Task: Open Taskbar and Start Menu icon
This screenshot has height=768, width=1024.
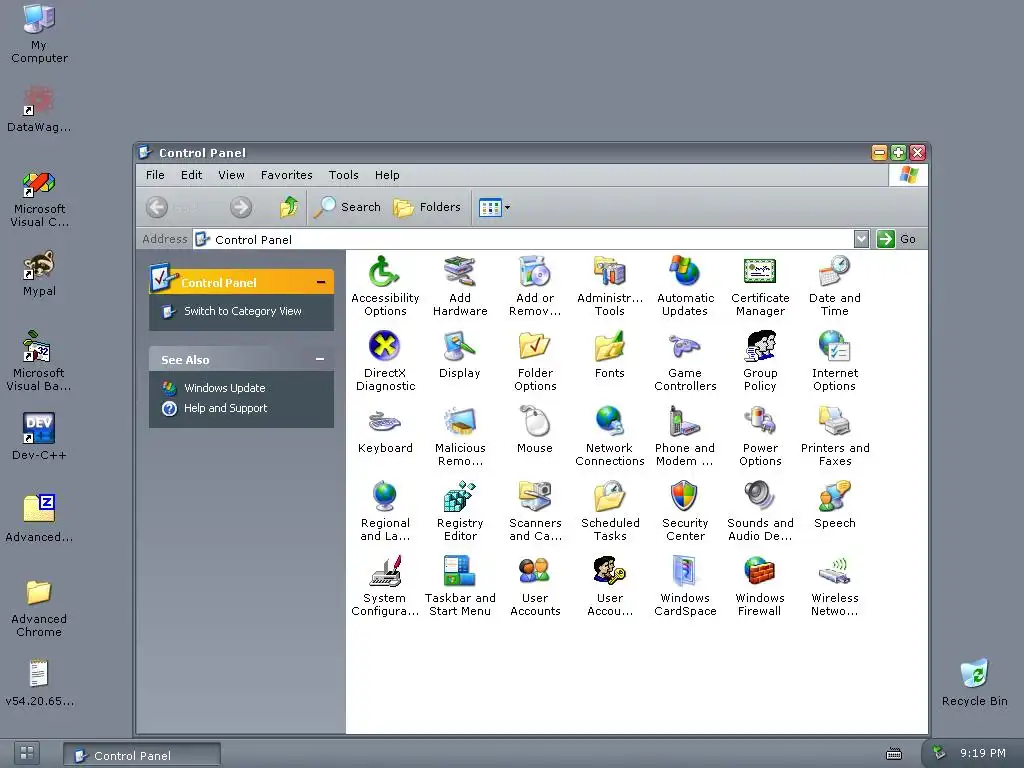Action: point(460,586)
